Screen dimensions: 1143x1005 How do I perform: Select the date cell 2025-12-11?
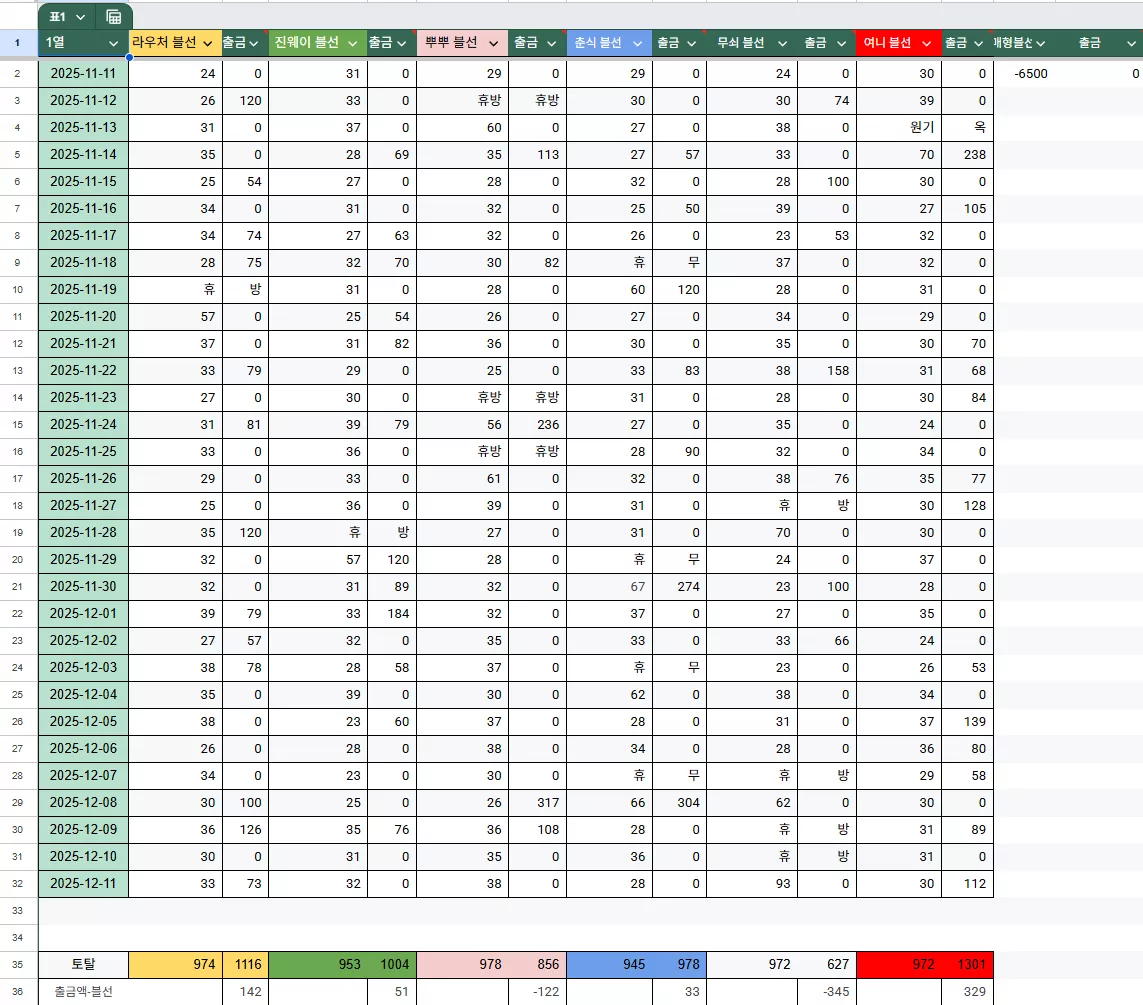pos(83,883)
